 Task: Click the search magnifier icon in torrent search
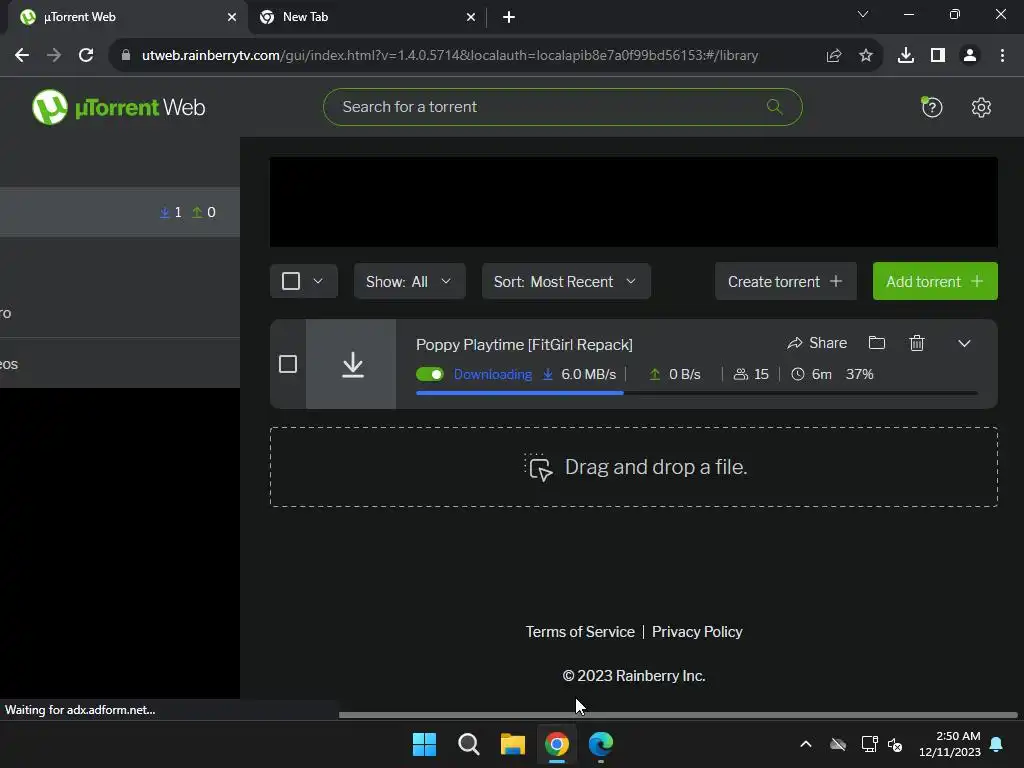pyautogui.click(x=775, y=106)
